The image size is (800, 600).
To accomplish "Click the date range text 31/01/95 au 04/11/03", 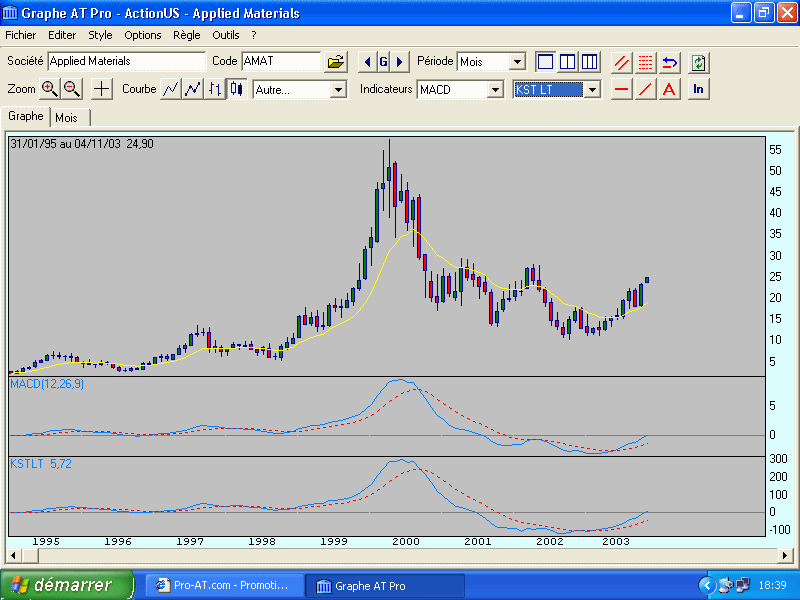I will 65,144.
